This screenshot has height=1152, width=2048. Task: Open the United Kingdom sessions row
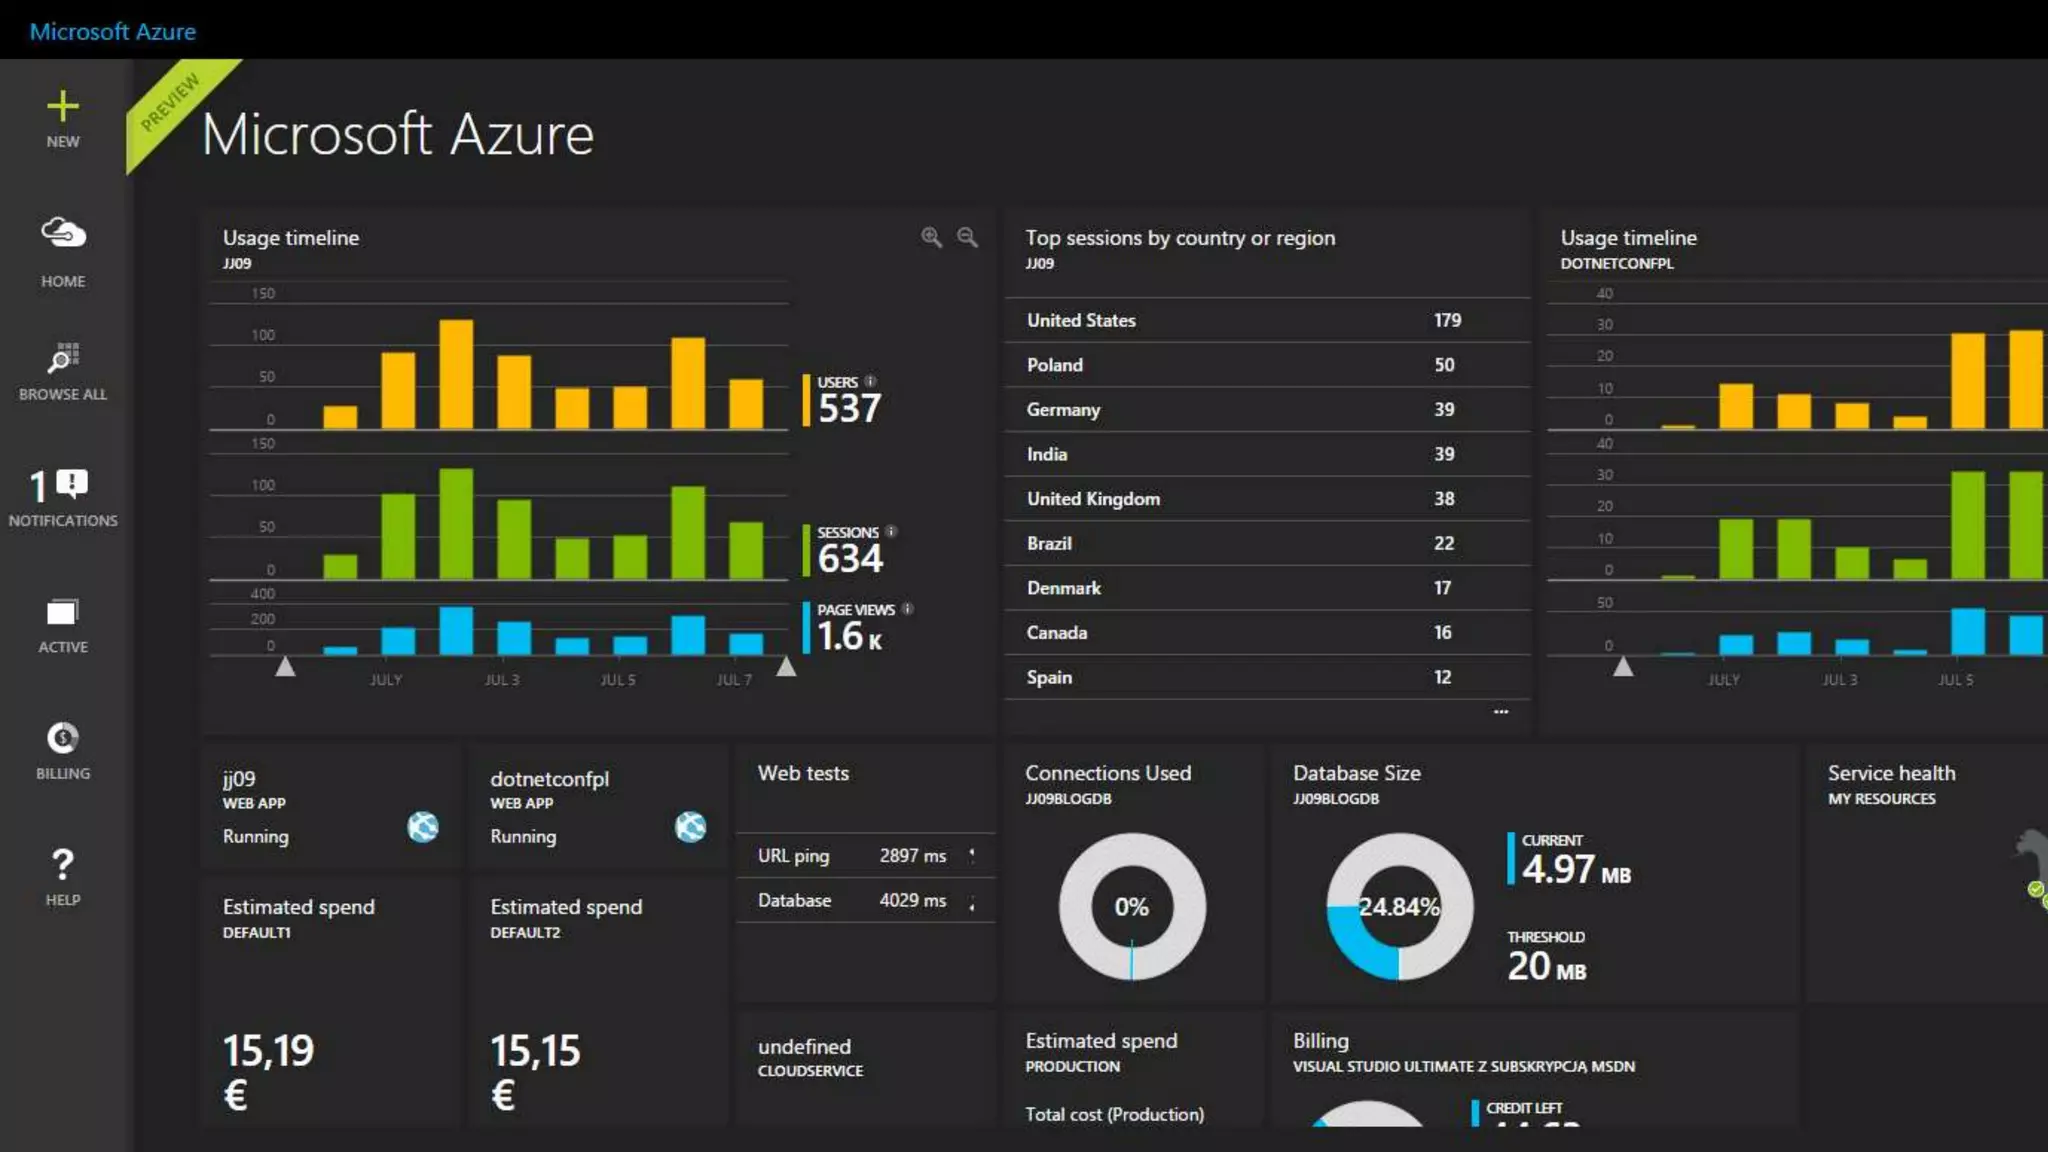pyautogui.click(x=1267, y=498)
